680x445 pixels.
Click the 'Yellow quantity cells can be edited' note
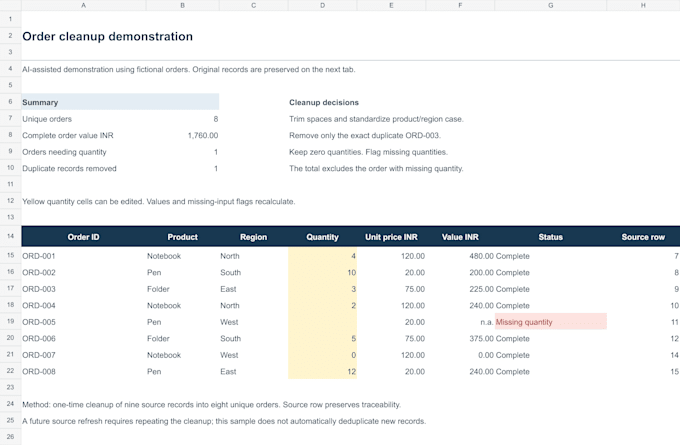point(159,201)
